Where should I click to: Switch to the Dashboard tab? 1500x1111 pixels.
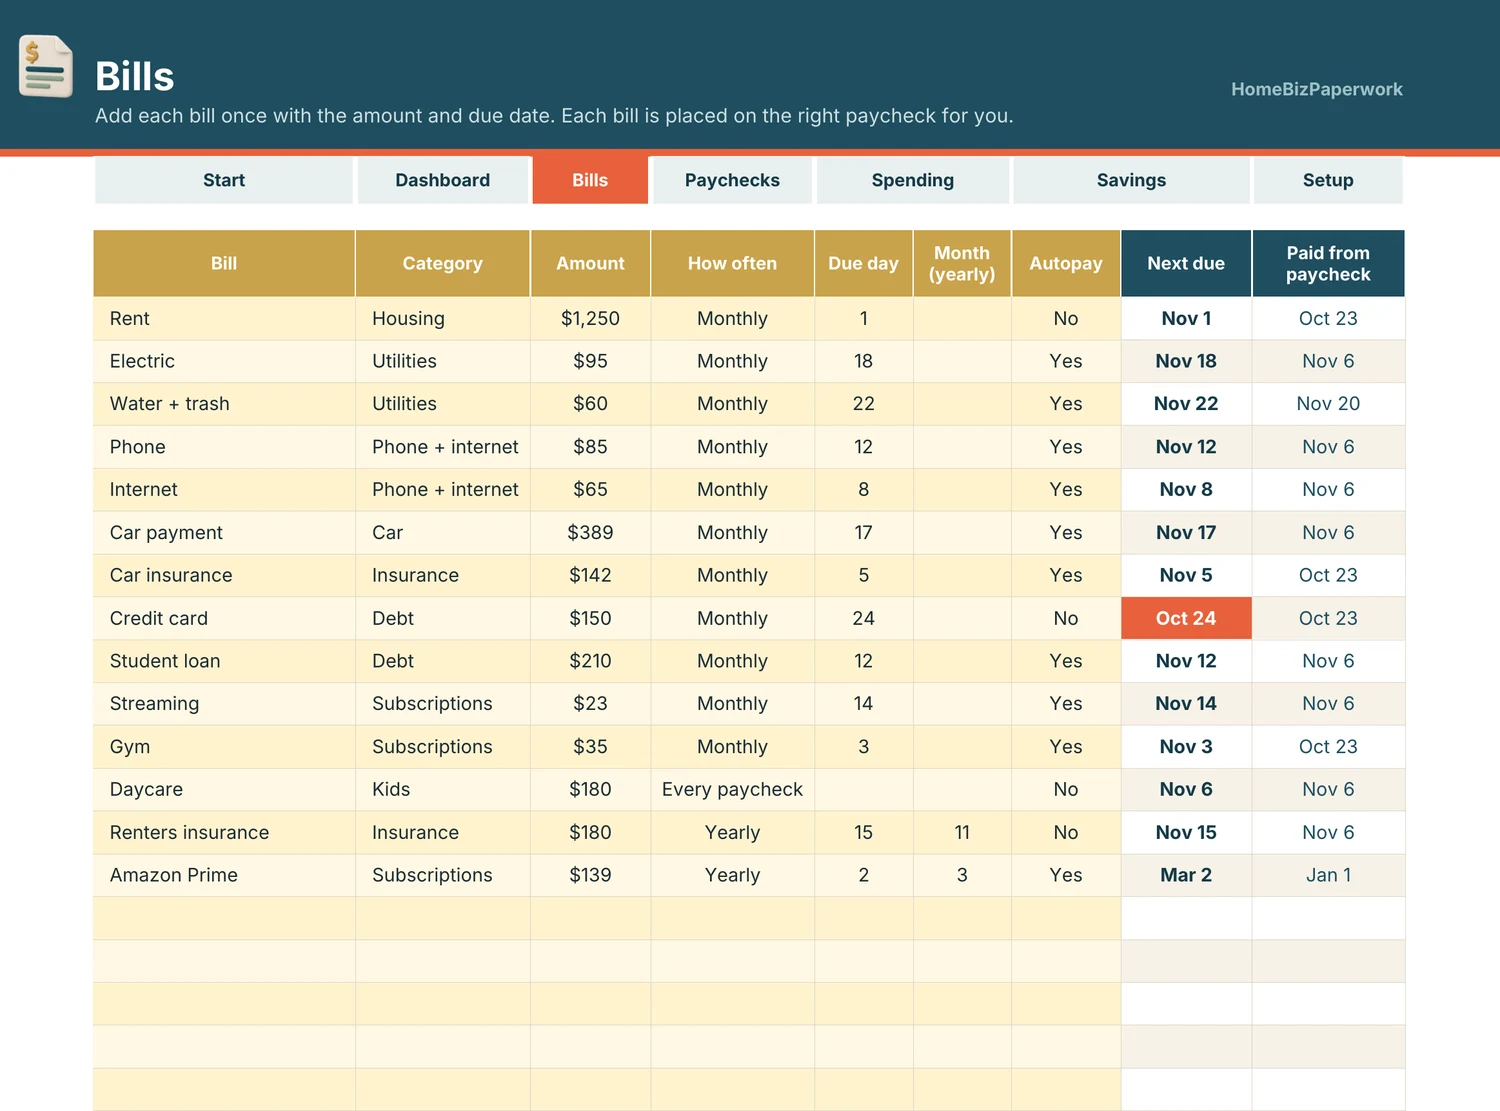click(443, 180)
